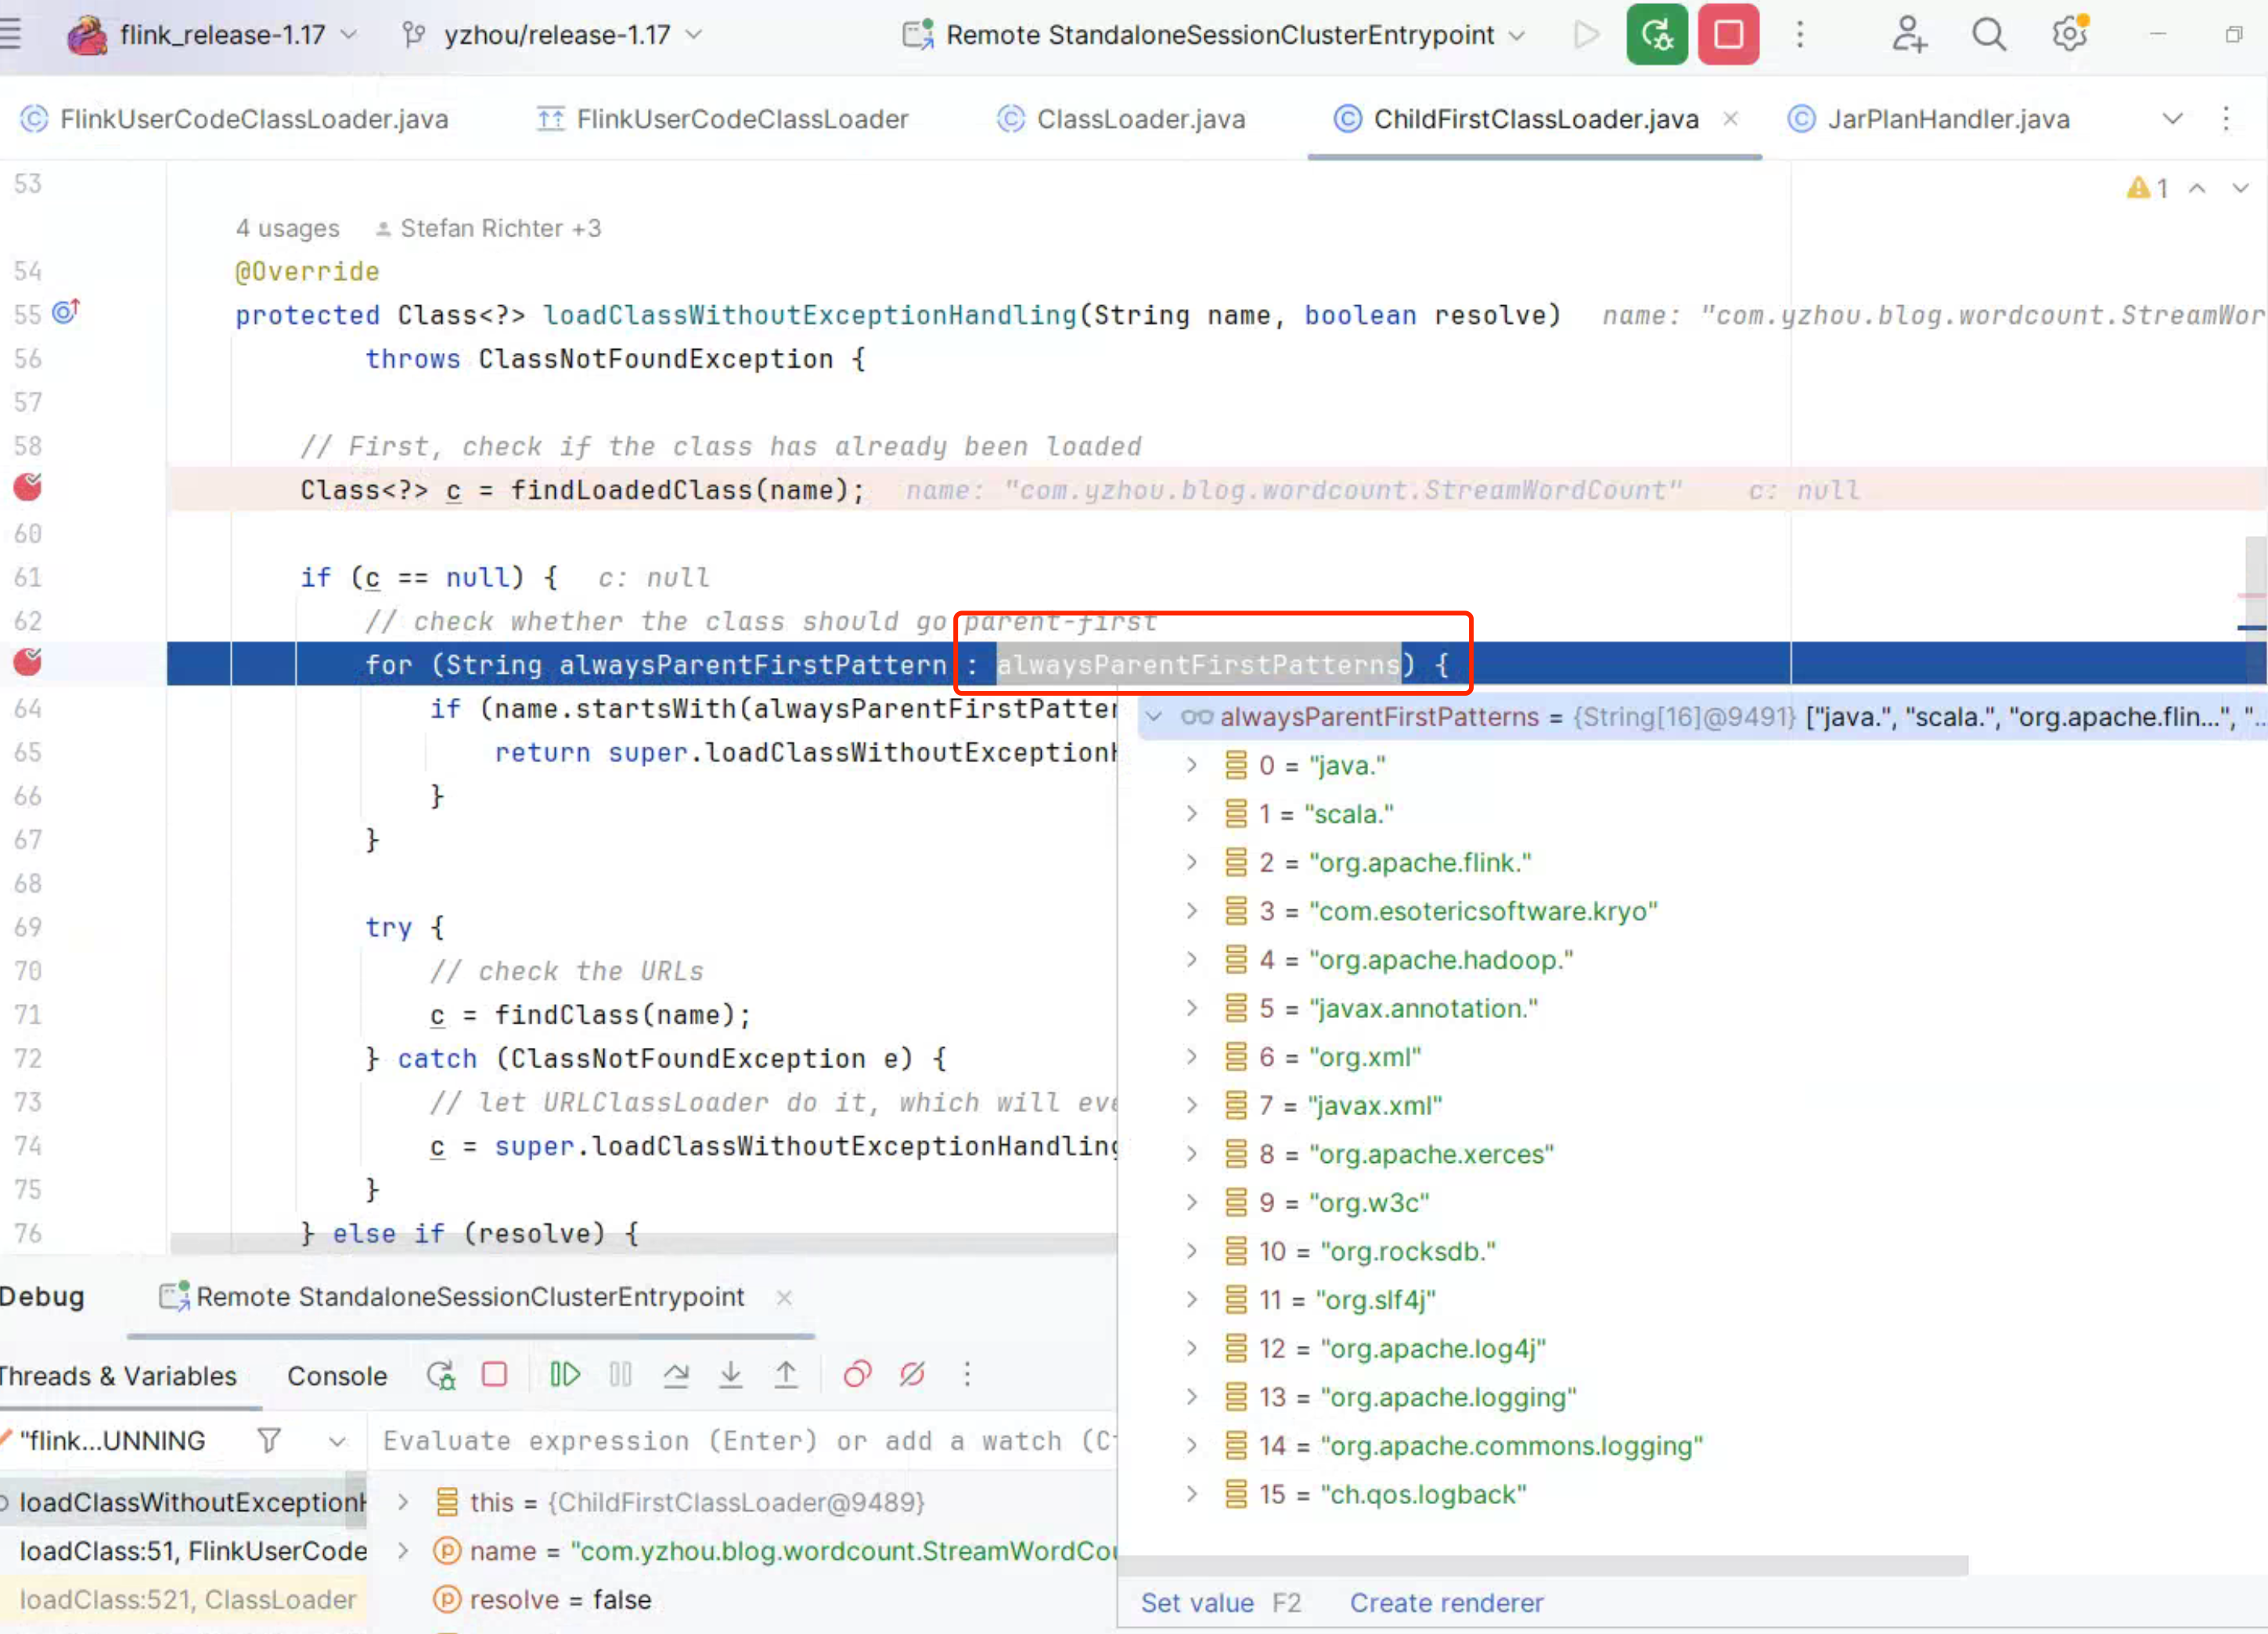Click the editor horizontal scrollbar

point(643,1244)
